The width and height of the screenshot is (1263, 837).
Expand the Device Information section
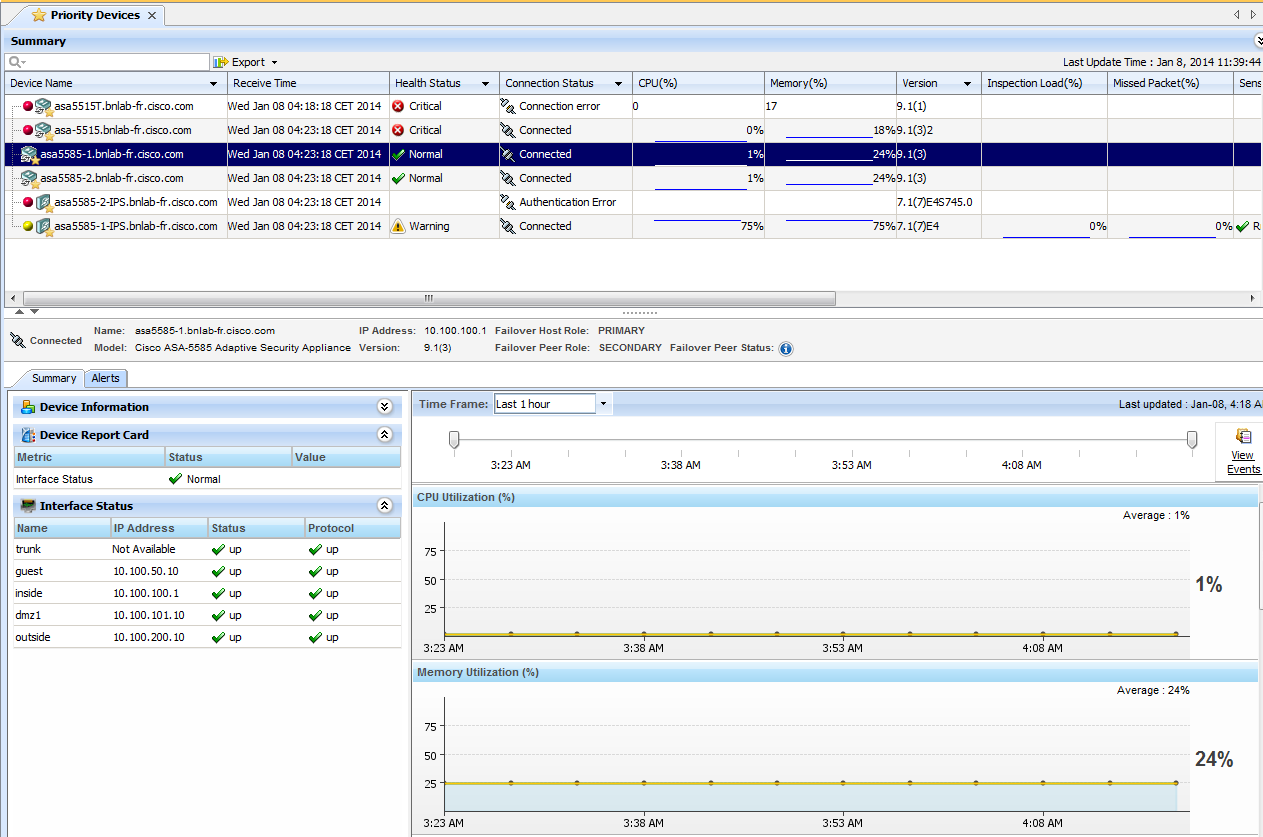point(384,407)
